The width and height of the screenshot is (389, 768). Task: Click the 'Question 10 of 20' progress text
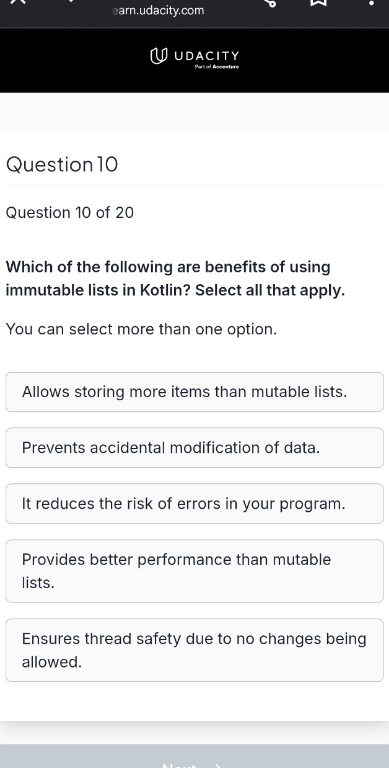[70, 213]
